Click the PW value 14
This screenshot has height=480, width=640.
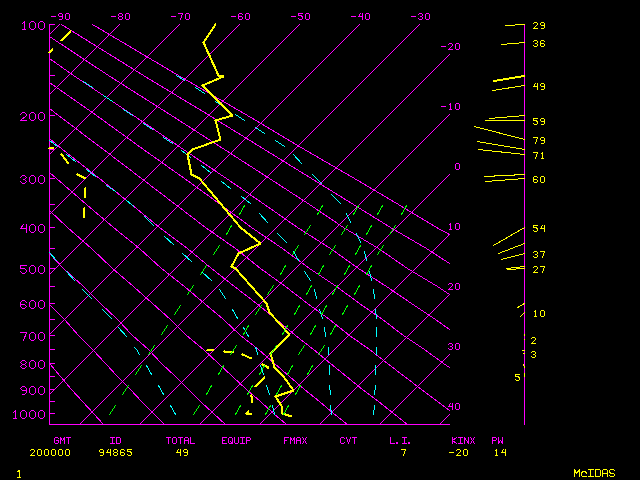pos(499,452)
